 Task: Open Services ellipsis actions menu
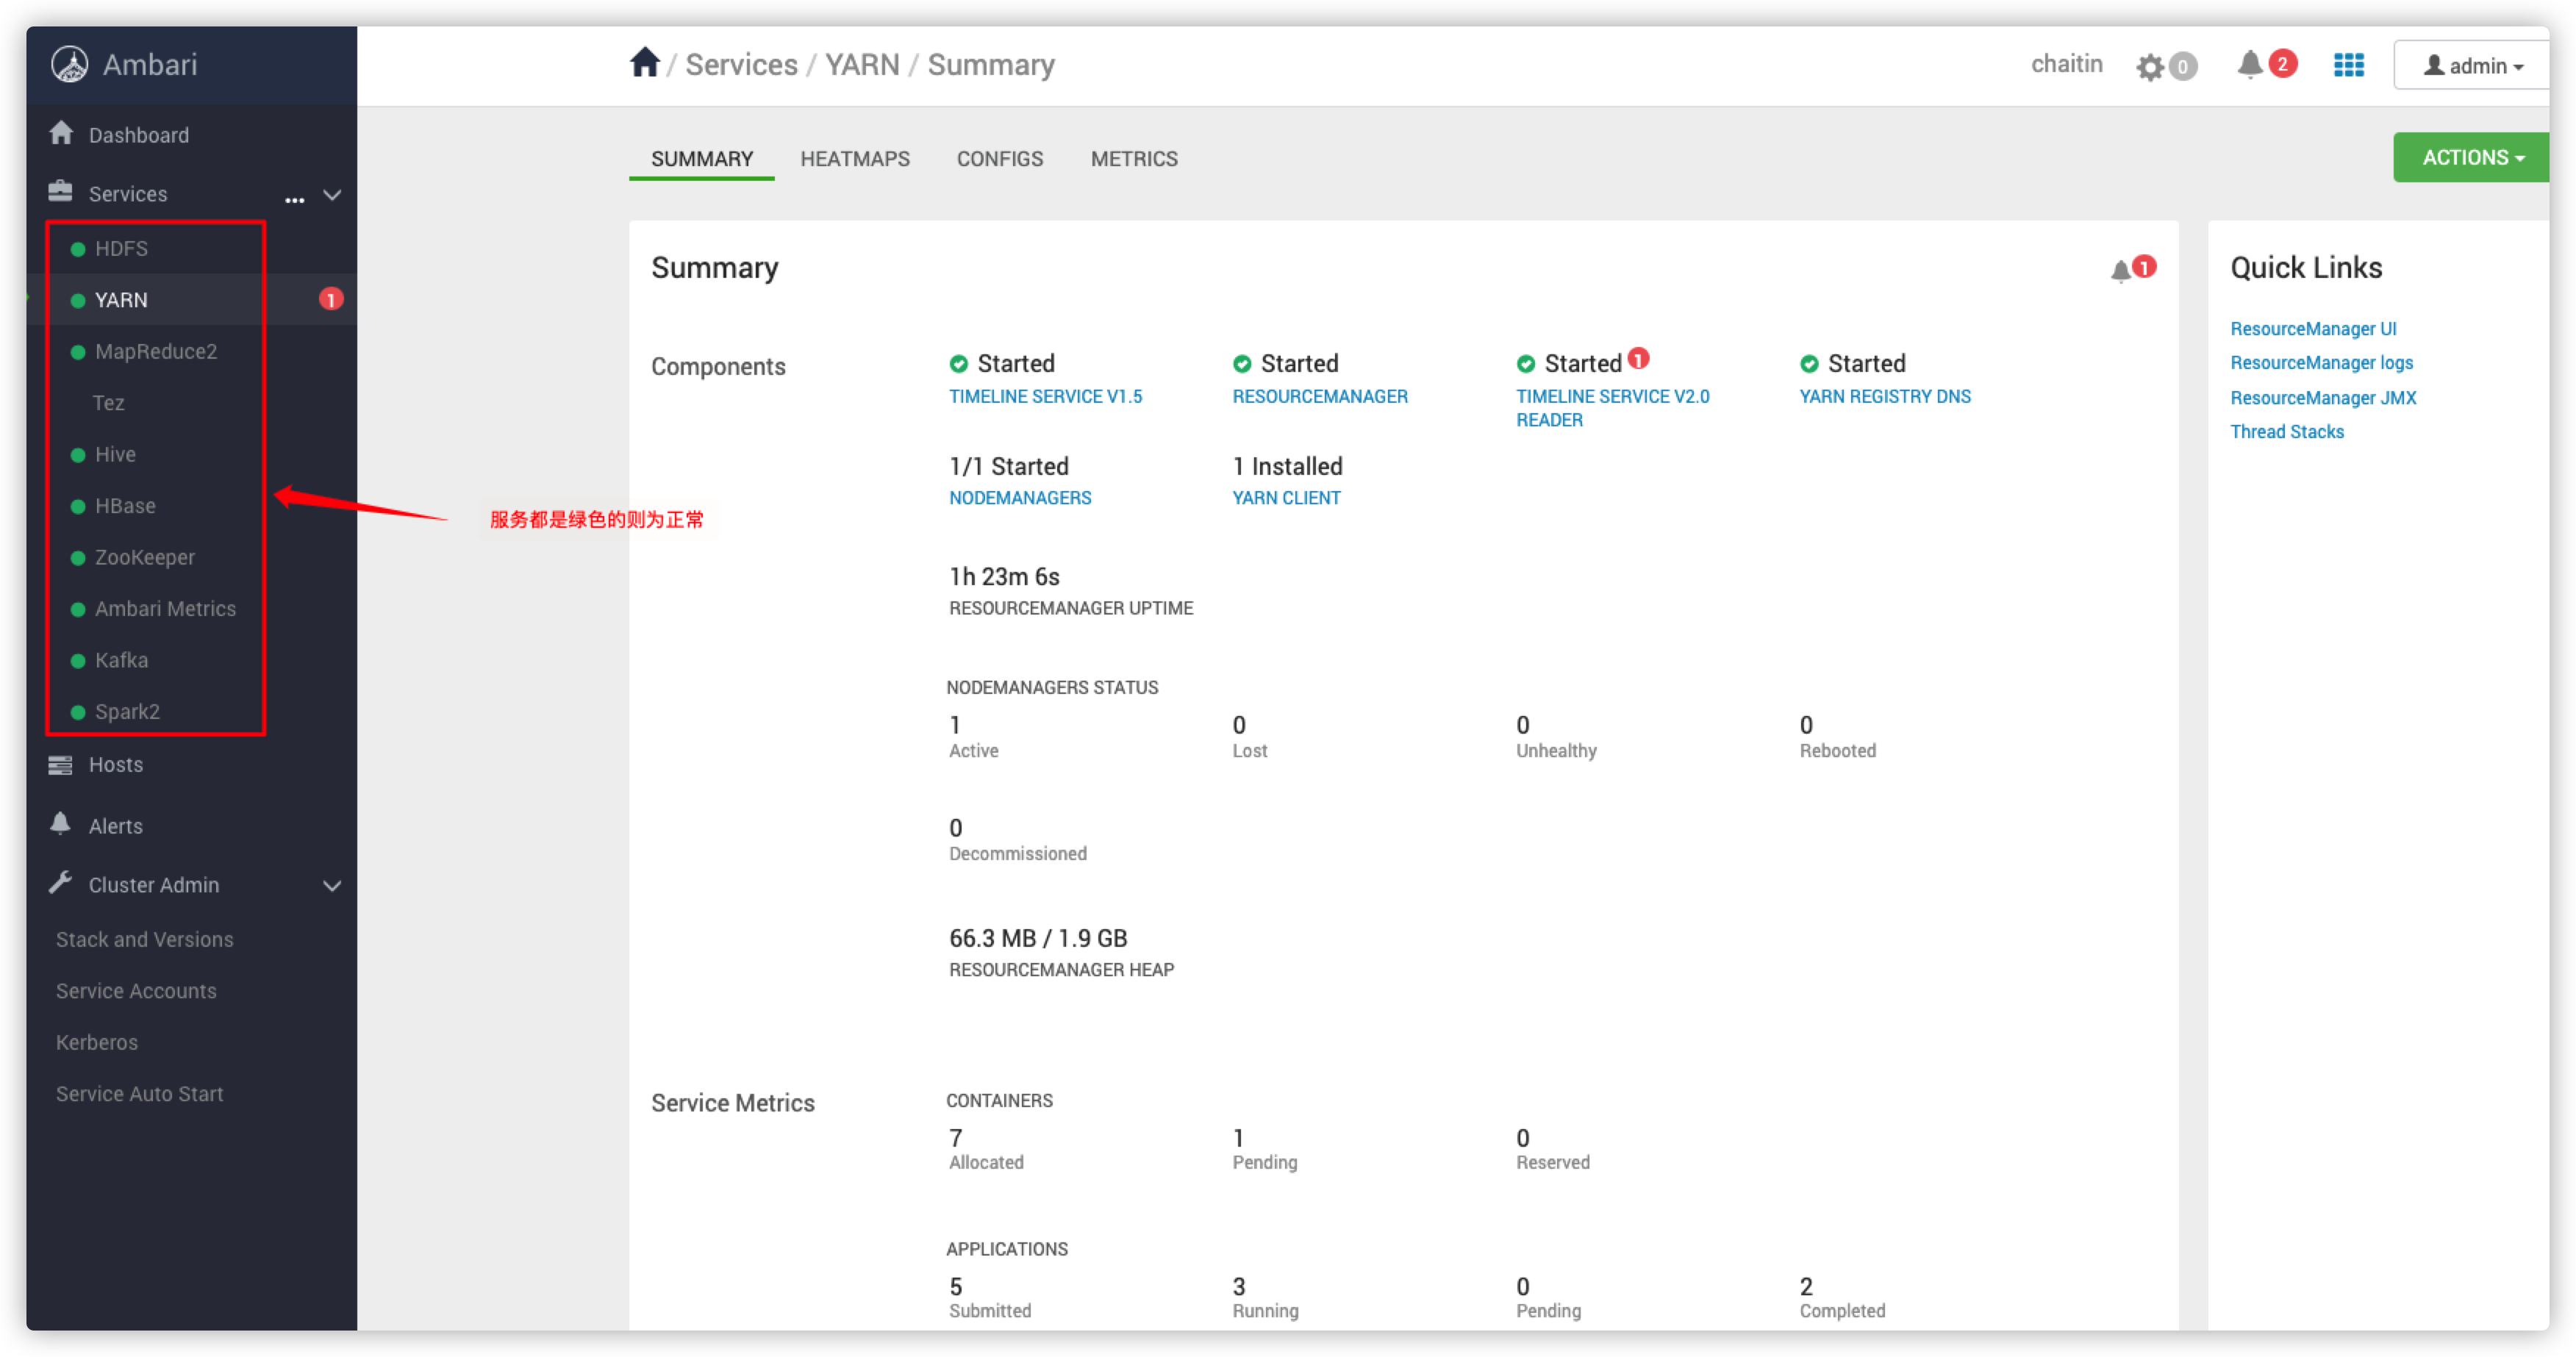pos(294,199)
